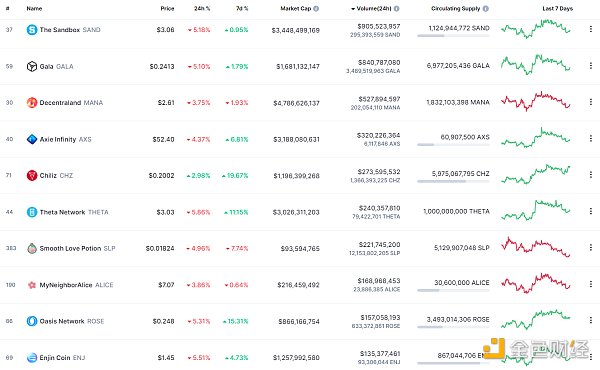This screenshot has width=600, height=370.
Task: Sort table by 7d % column header
Action: [x=242, y=8]
